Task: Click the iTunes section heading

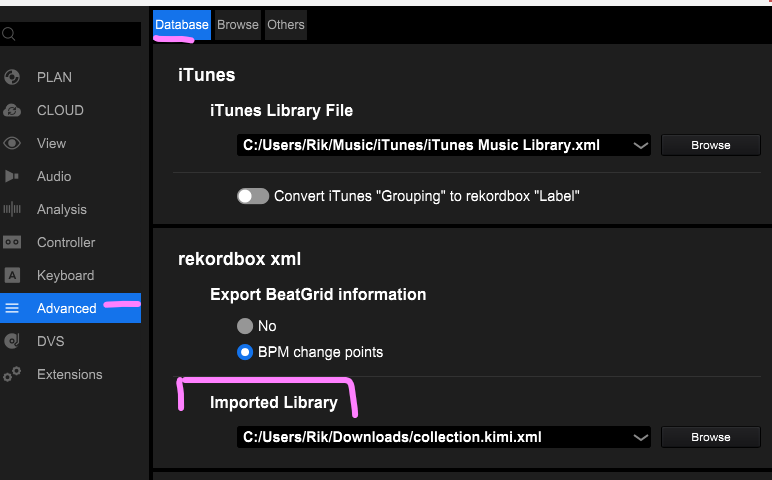Action: [x=207, y=75]
